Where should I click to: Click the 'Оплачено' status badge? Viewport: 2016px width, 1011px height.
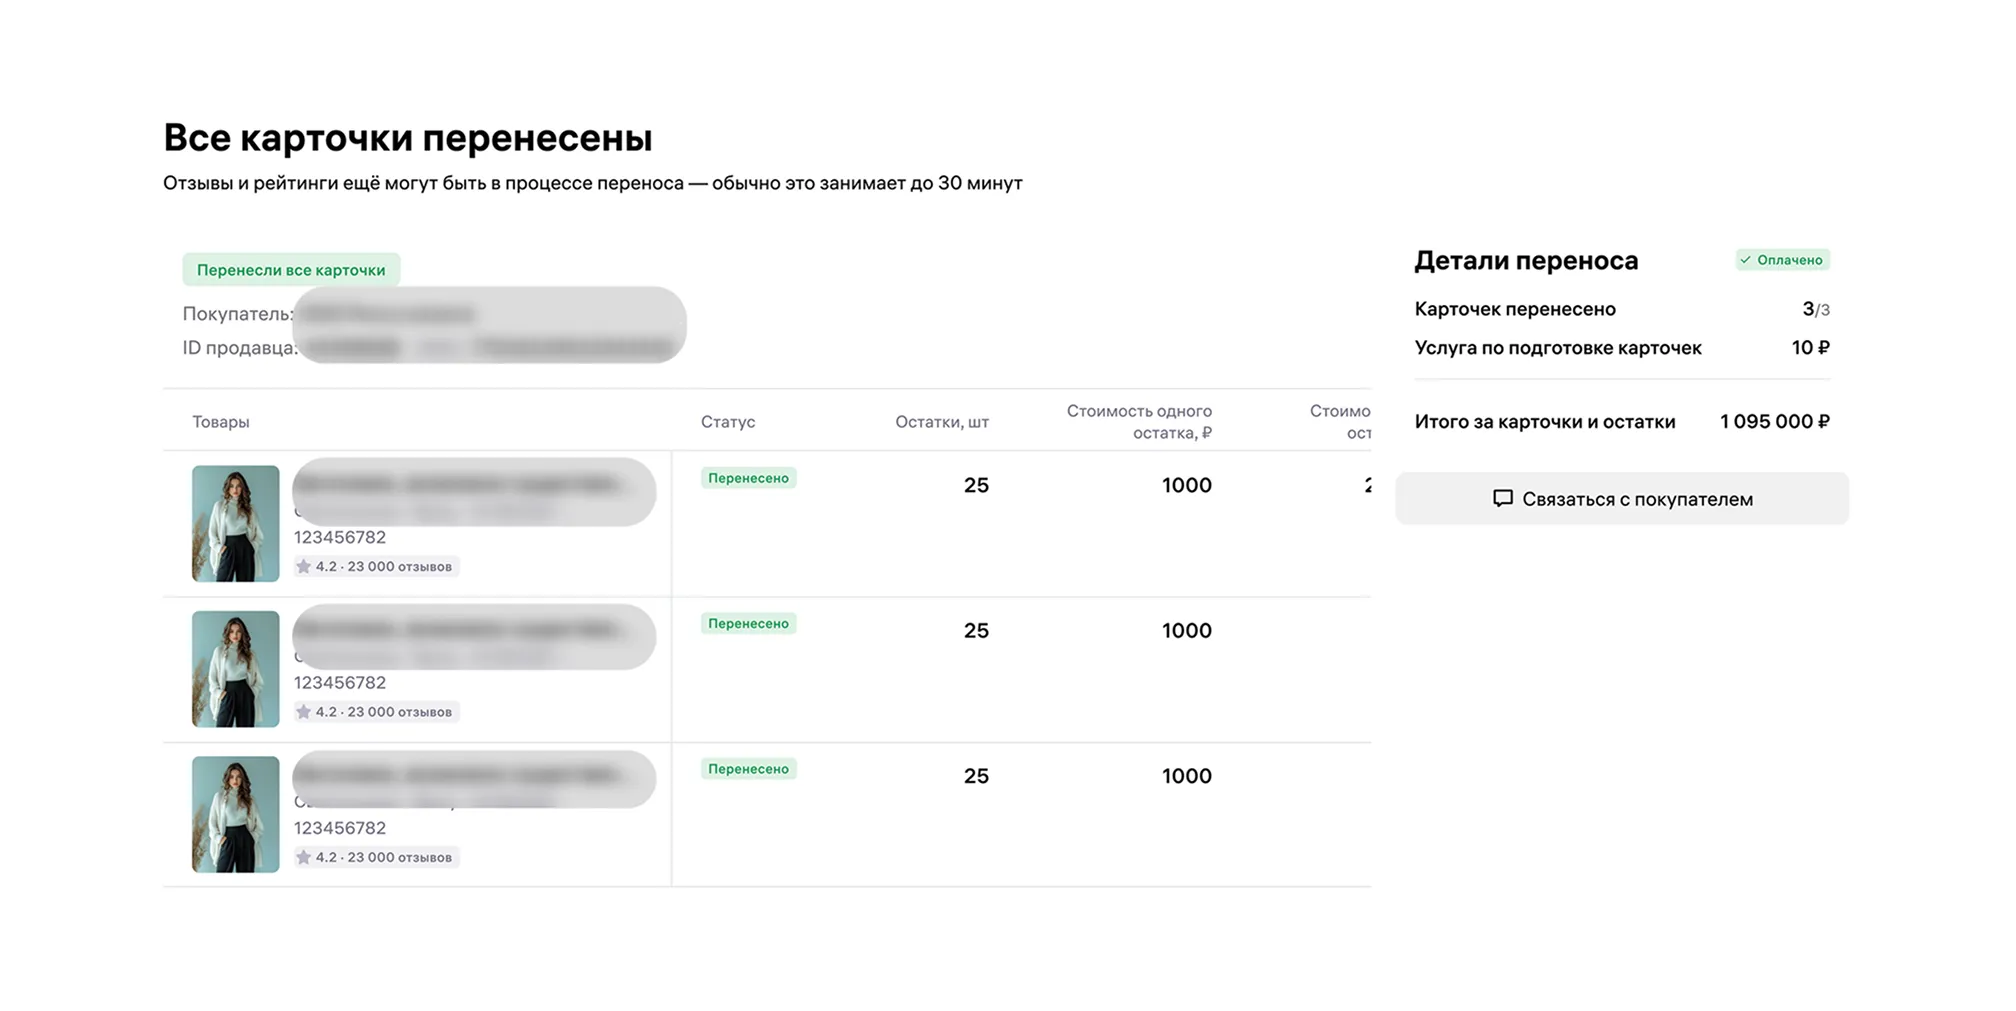(1782, 260)
